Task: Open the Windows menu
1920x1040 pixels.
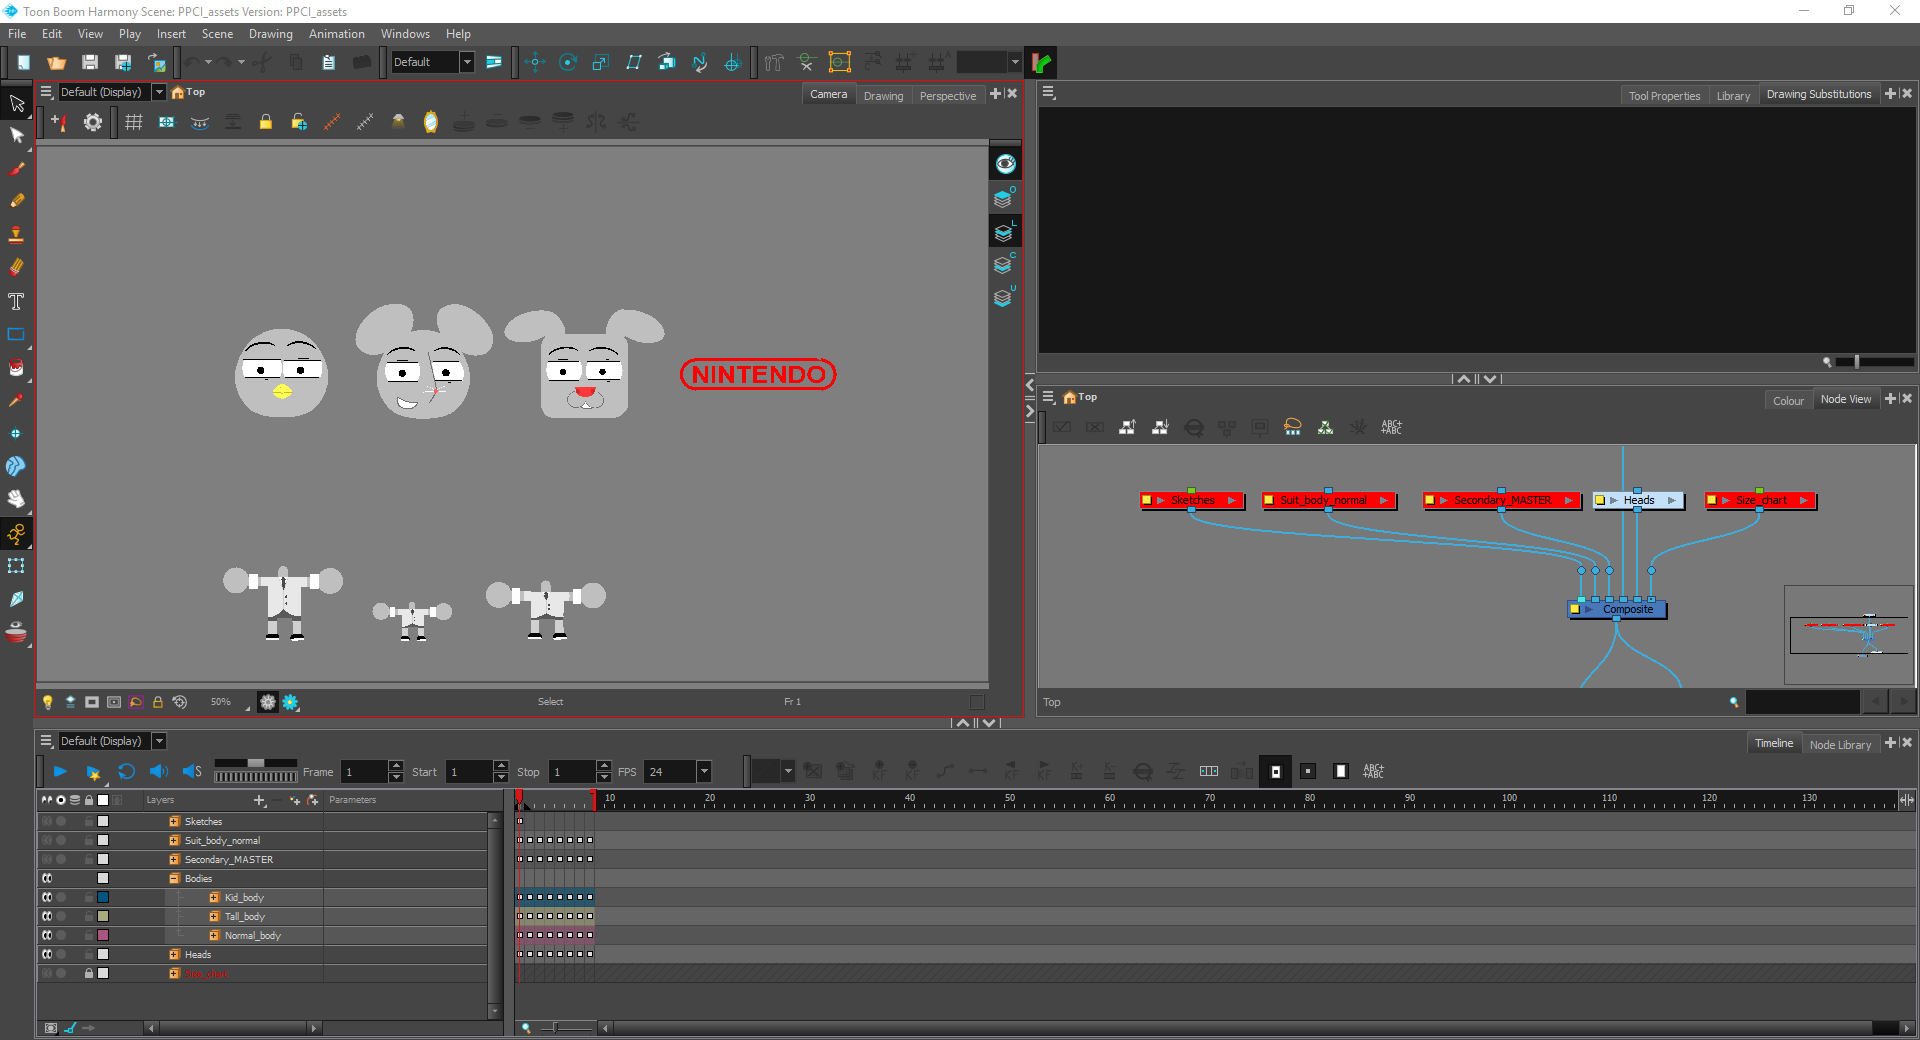Action: coord(405,34)
